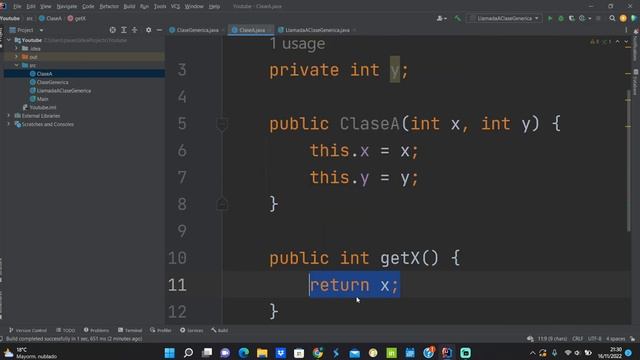Start debugging with the green bug icon

pyautogui.click(x=561, y=18)
